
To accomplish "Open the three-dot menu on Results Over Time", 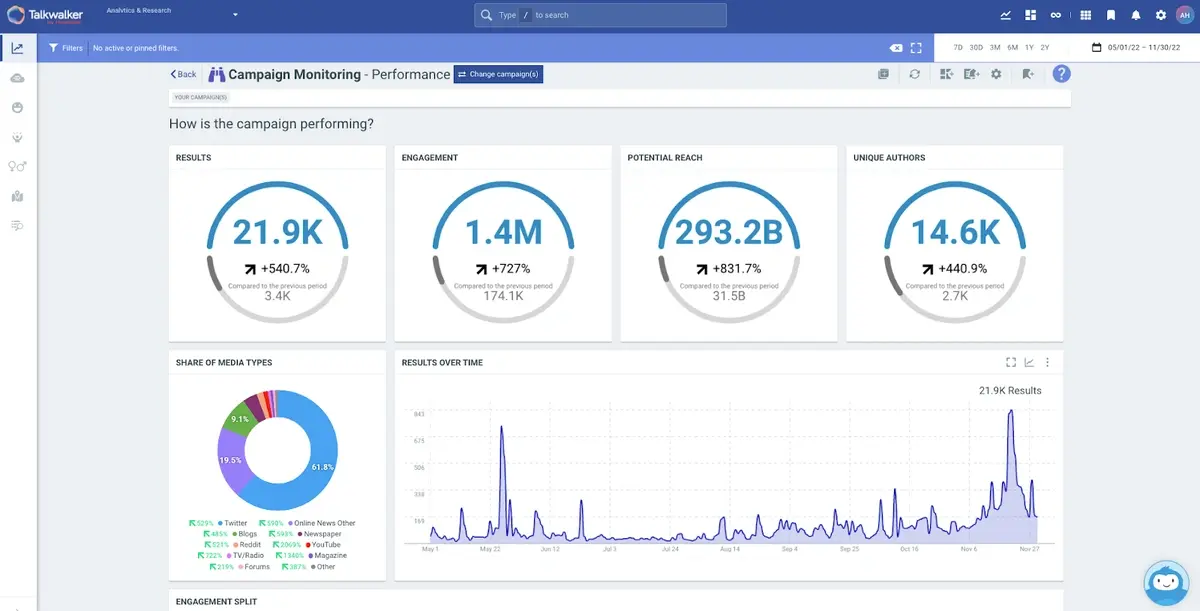I will point(1047,362).
